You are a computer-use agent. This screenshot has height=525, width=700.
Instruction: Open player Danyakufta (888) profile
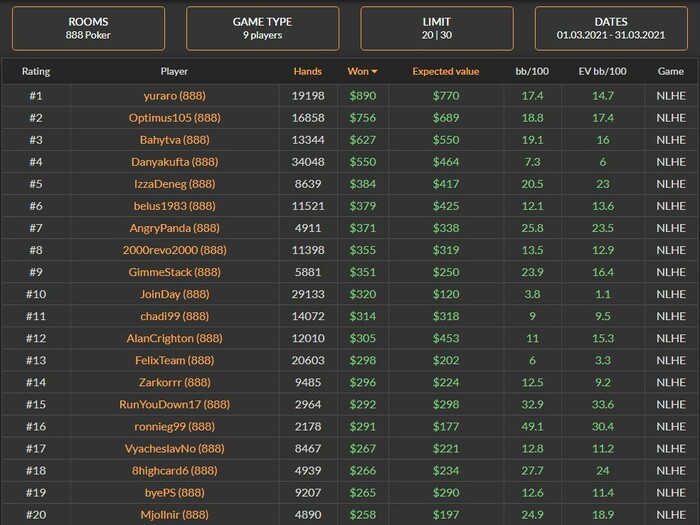point(175,162)
